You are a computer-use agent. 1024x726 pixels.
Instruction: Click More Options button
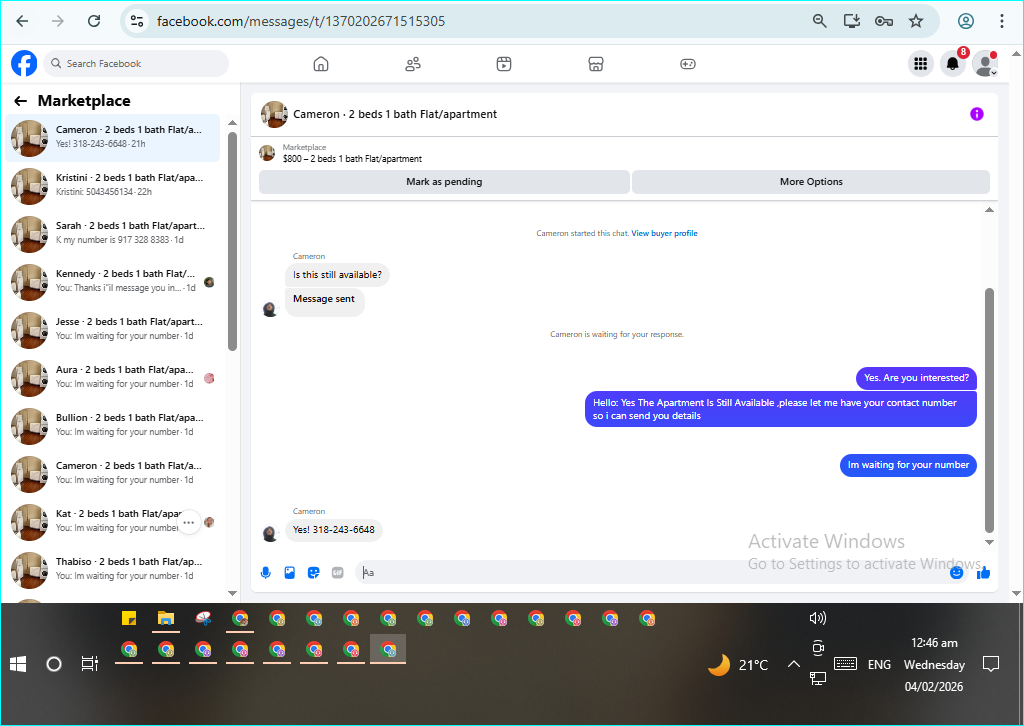click(x=811, y=182)
